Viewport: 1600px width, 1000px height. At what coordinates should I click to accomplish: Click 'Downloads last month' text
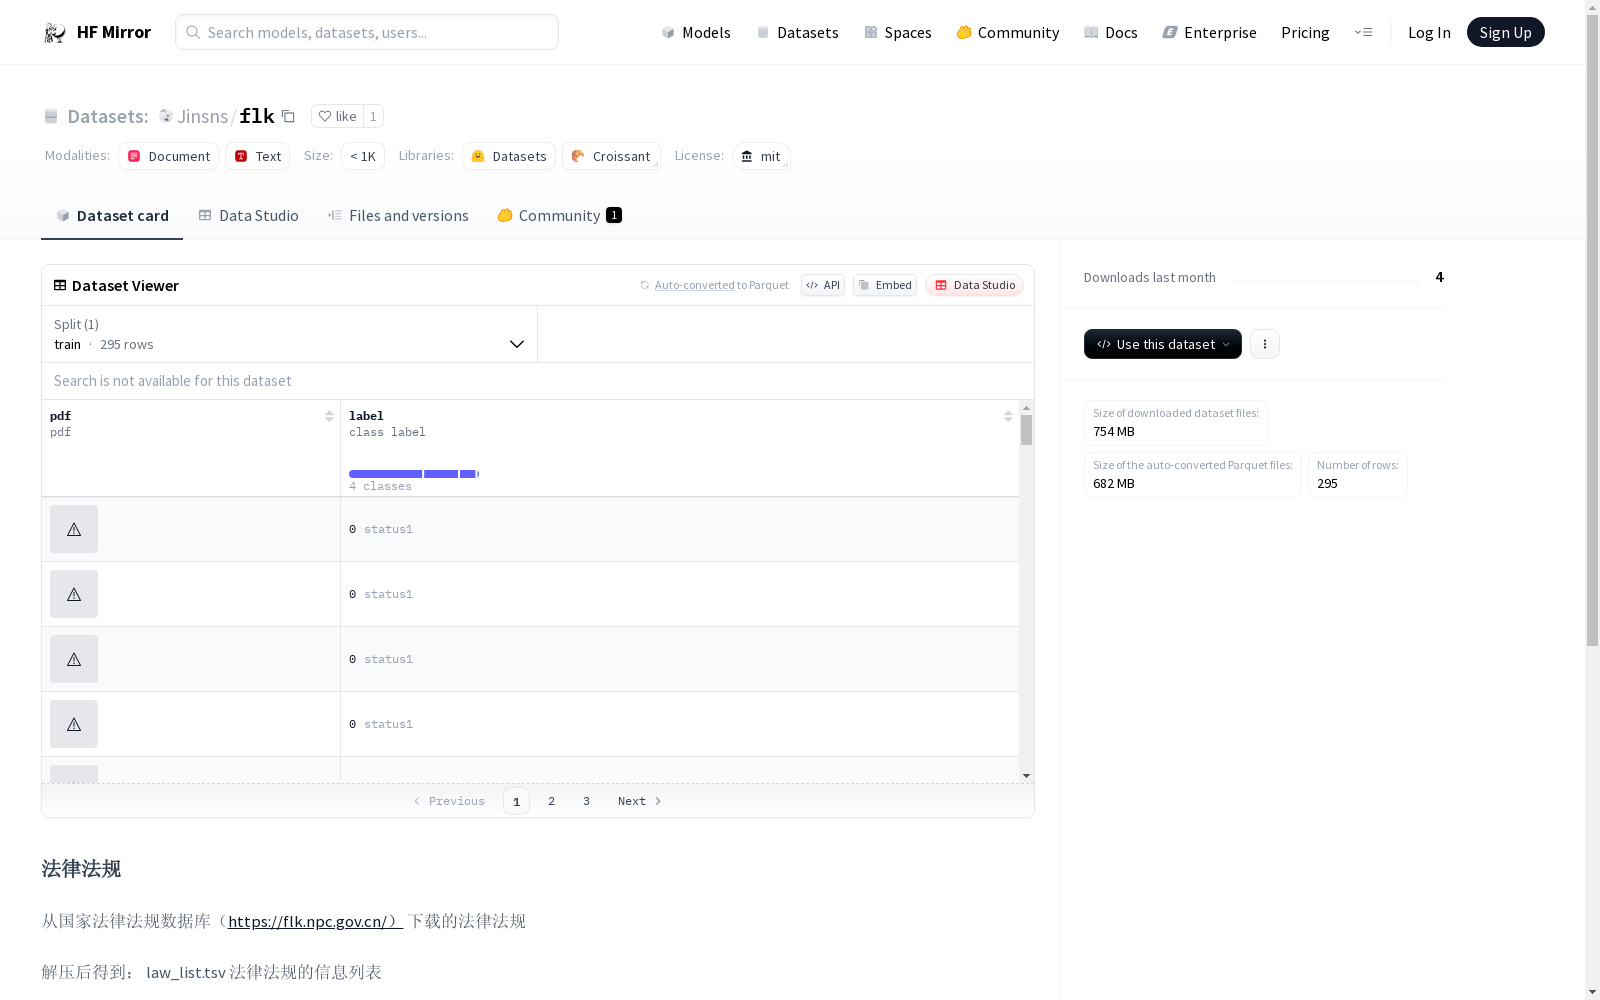[1150, 277]
